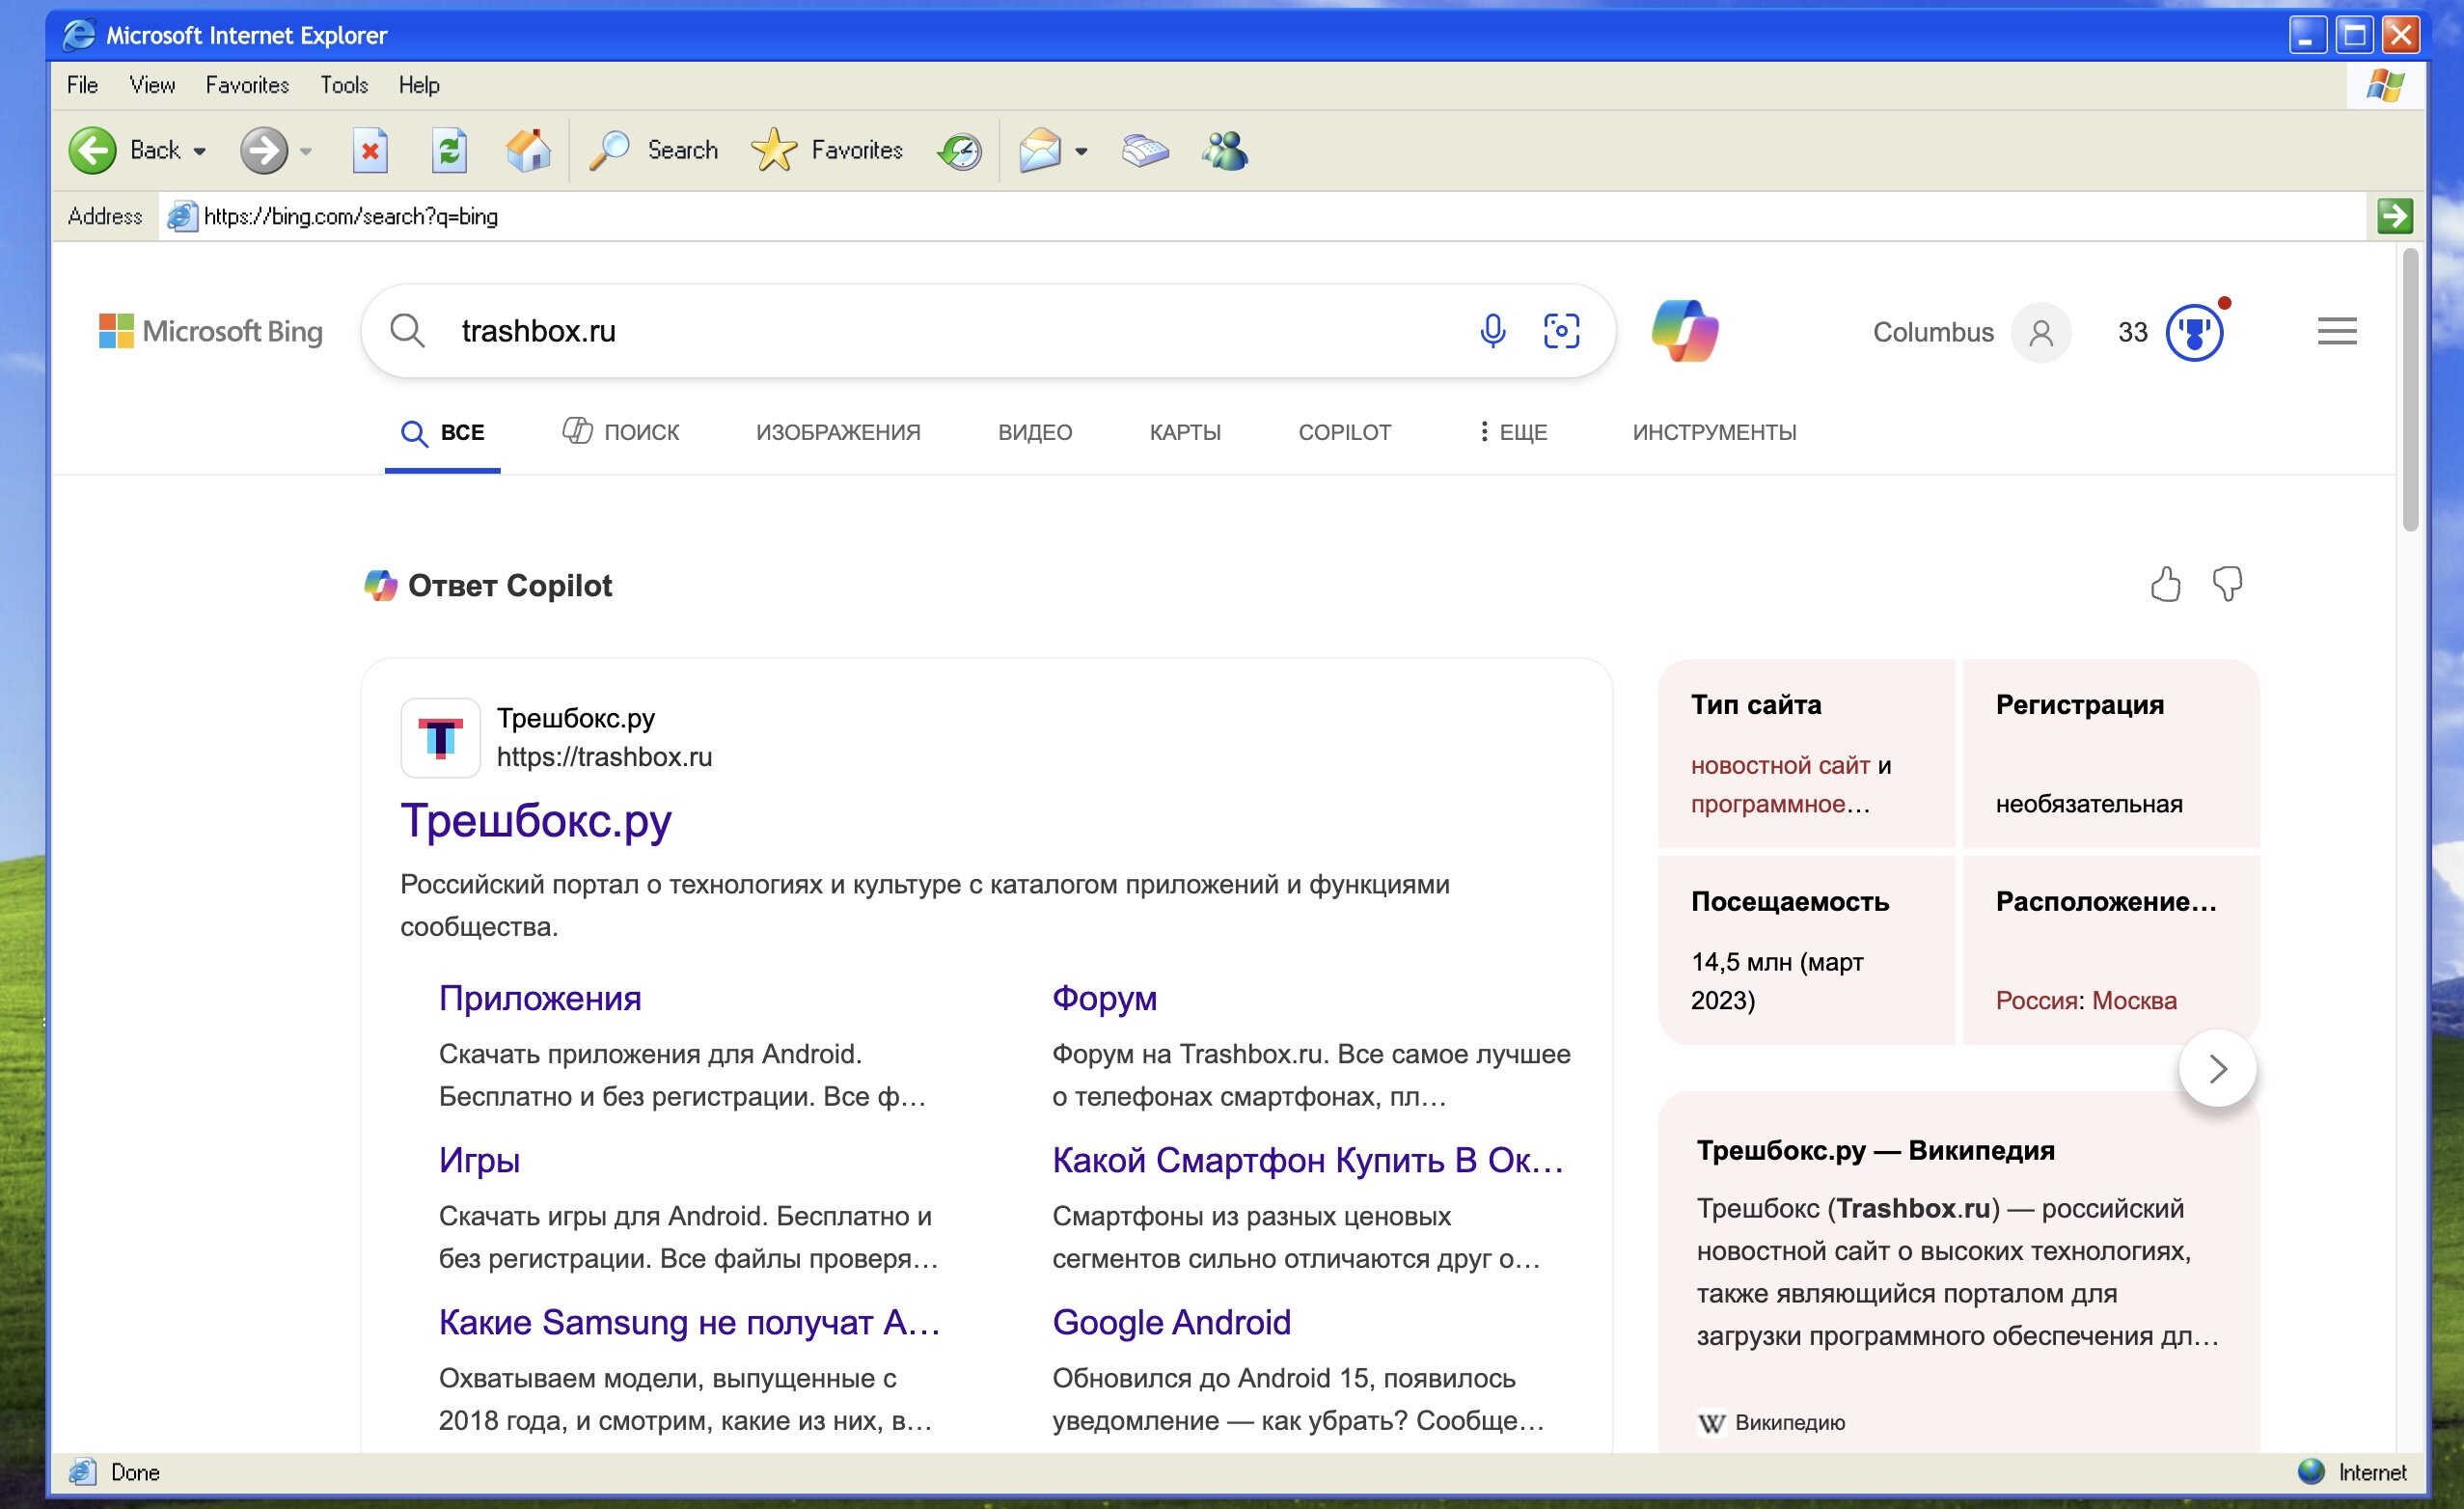Open the Трешбокс.ру main result link
The width and height of the screenshot is (2464, 1509).
tap(536, 821)
